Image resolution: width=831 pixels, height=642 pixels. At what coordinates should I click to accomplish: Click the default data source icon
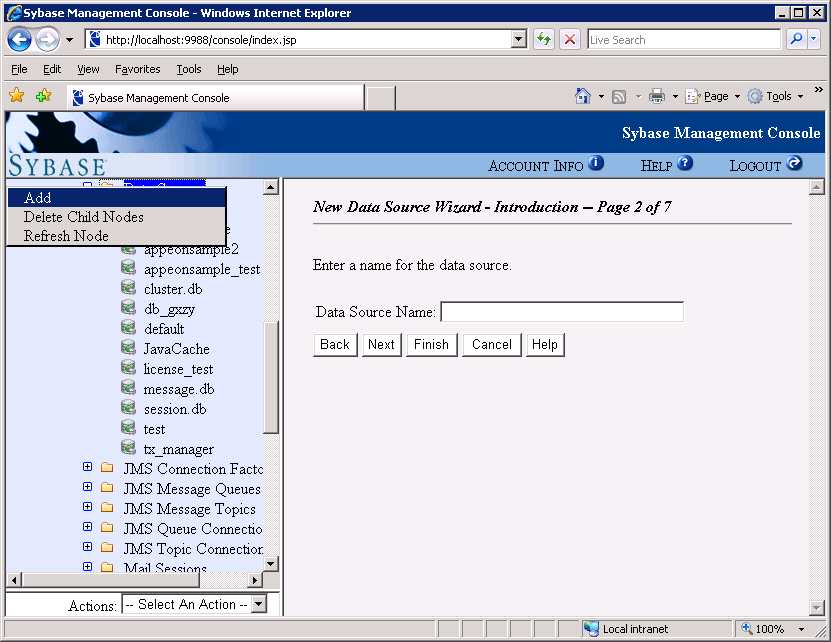(x=128, y=328)
